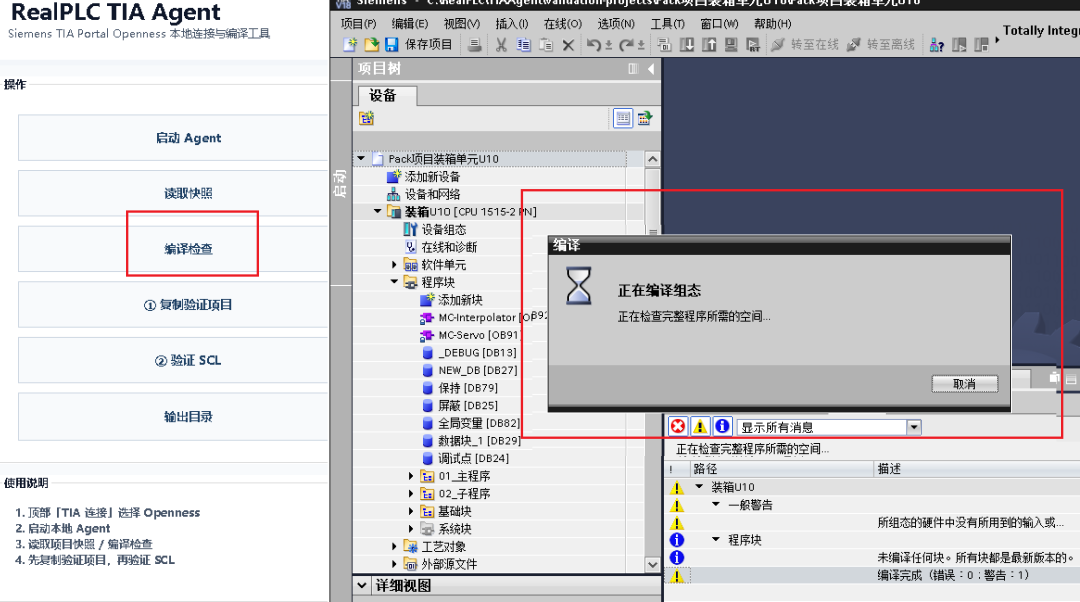1080x602 pixels.
Task: Open the 工具(T) menu
Action: click(x=667, y=23)
